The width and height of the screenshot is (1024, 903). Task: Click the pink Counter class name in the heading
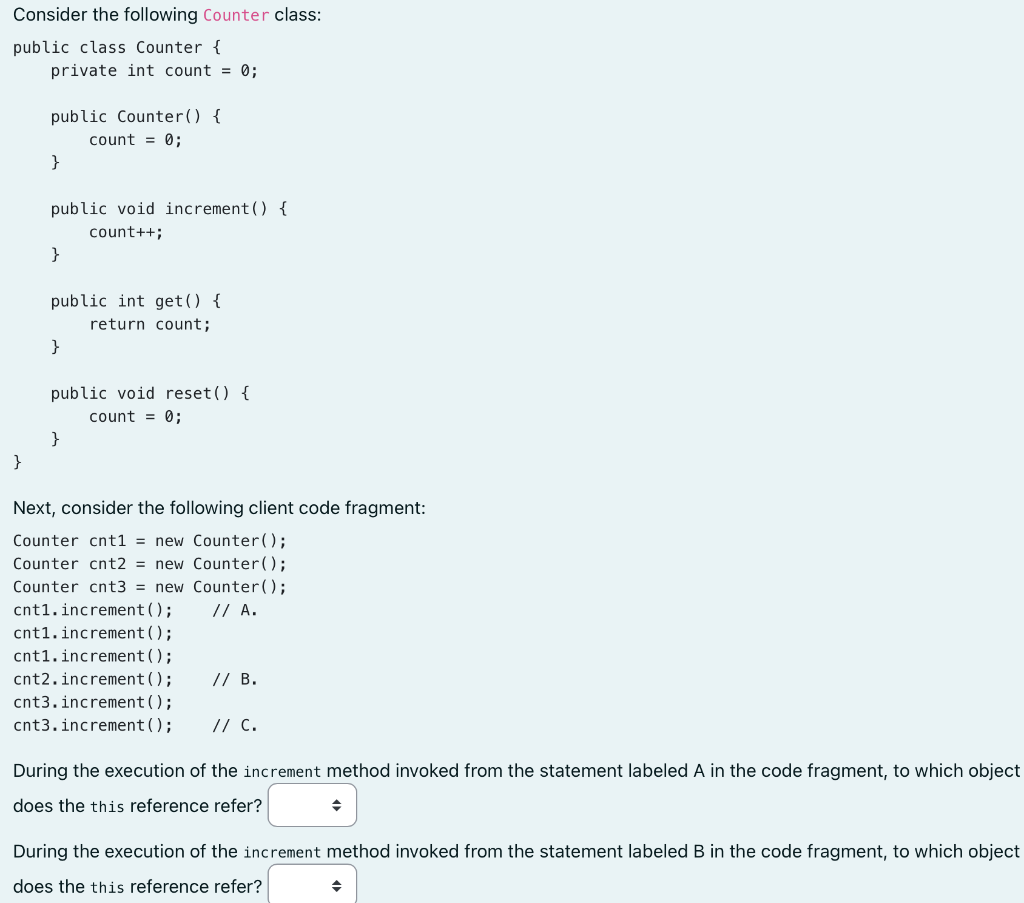tap(236, 15)
